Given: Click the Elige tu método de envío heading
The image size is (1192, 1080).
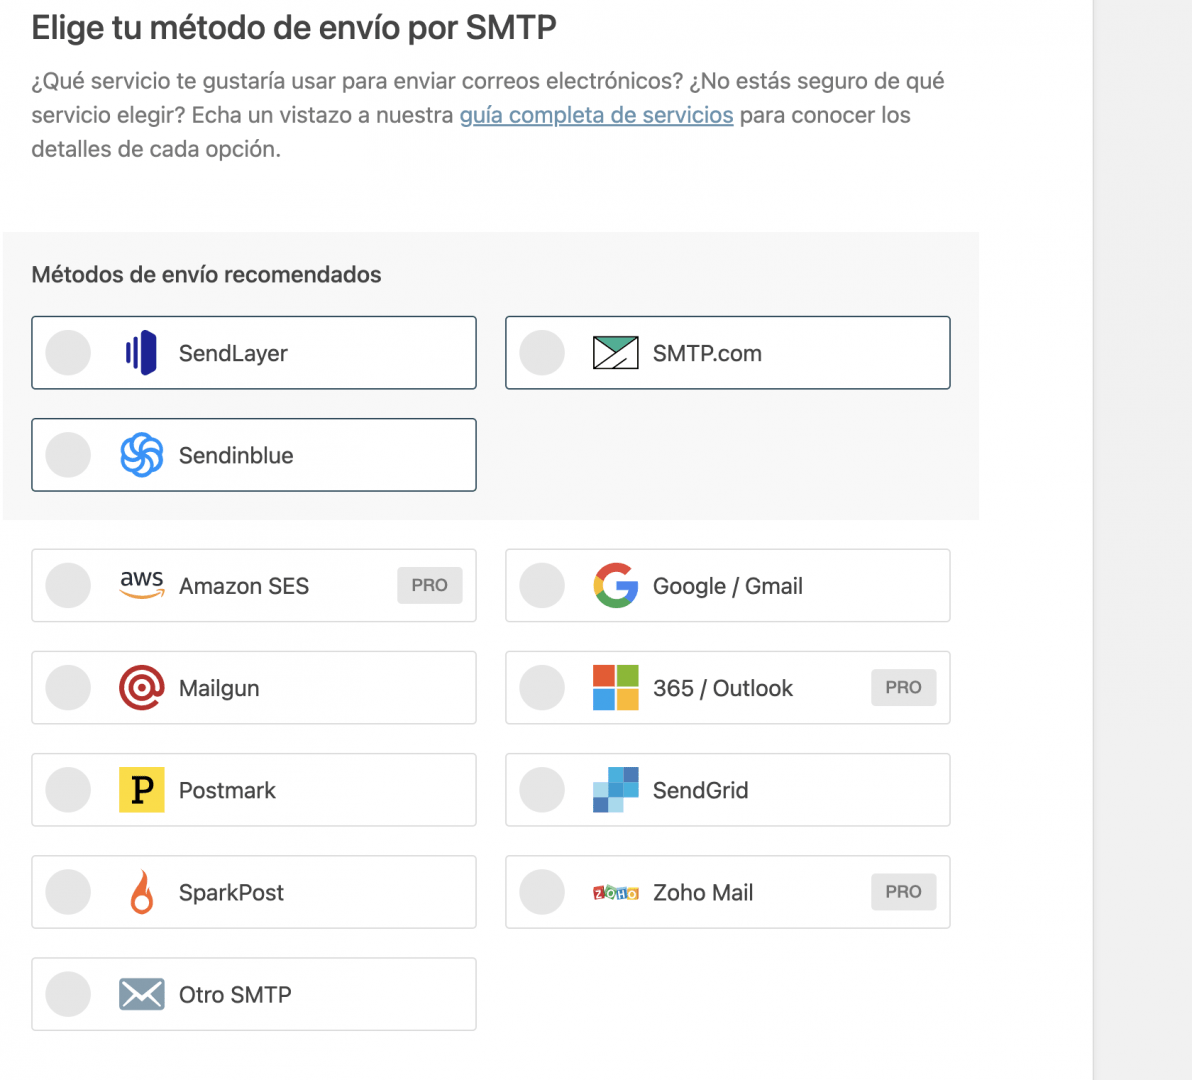Looking at the screenshot, I should tap(293, 28).
